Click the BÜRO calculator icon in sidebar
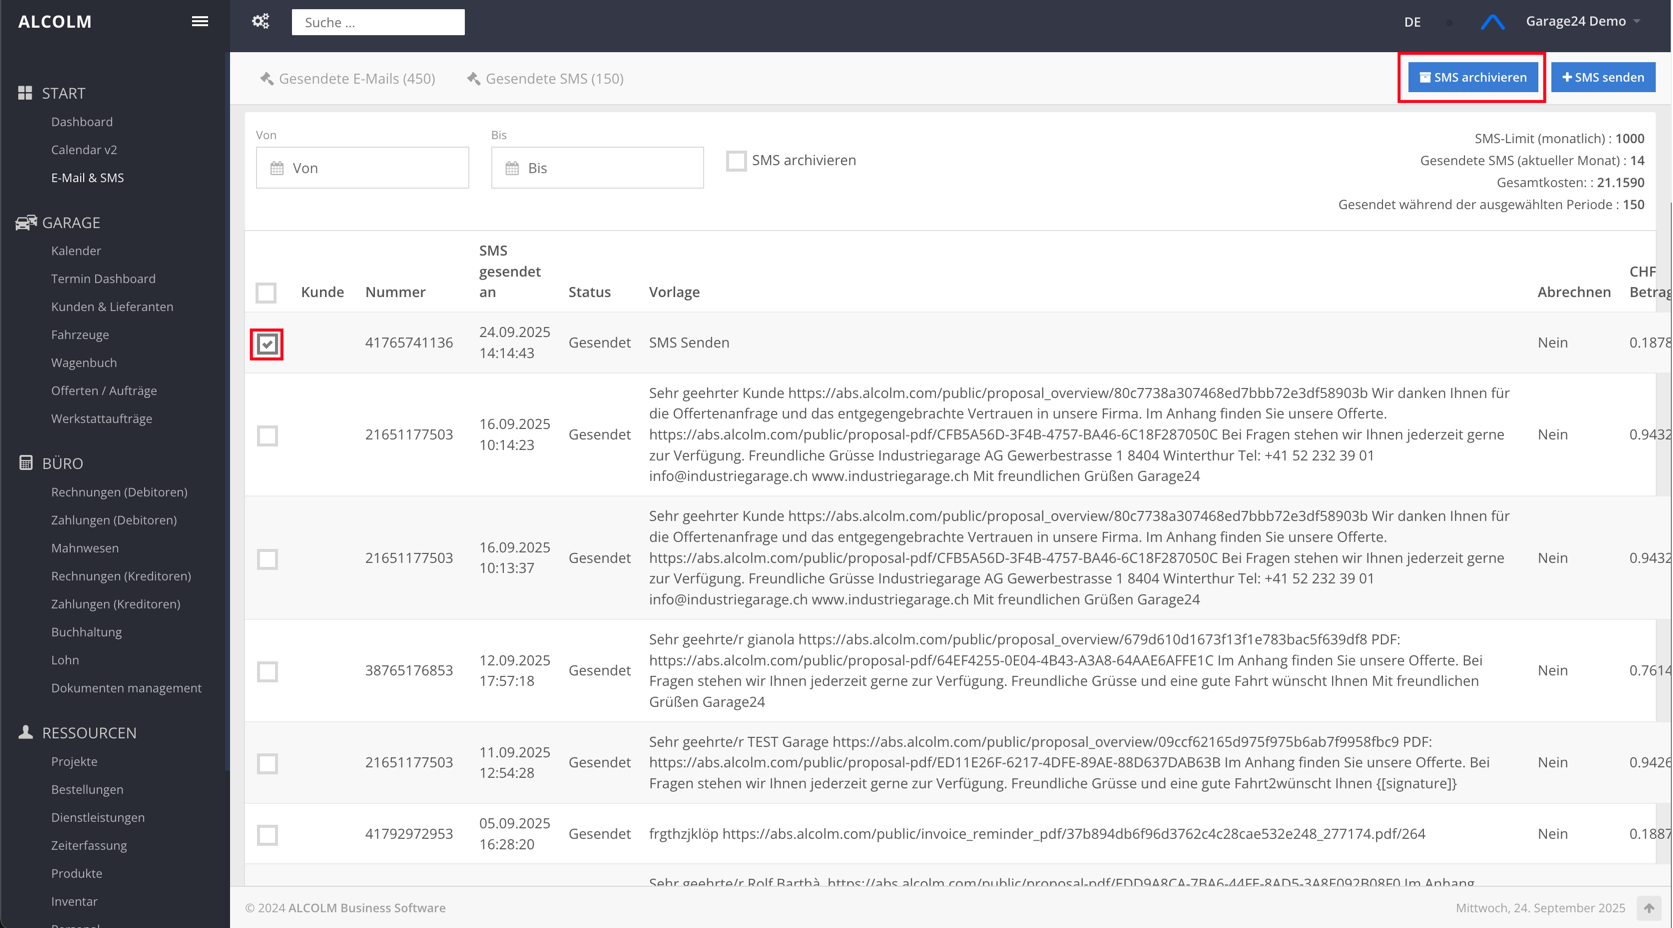The image size is (1673, 928). [x=26, y=463]
